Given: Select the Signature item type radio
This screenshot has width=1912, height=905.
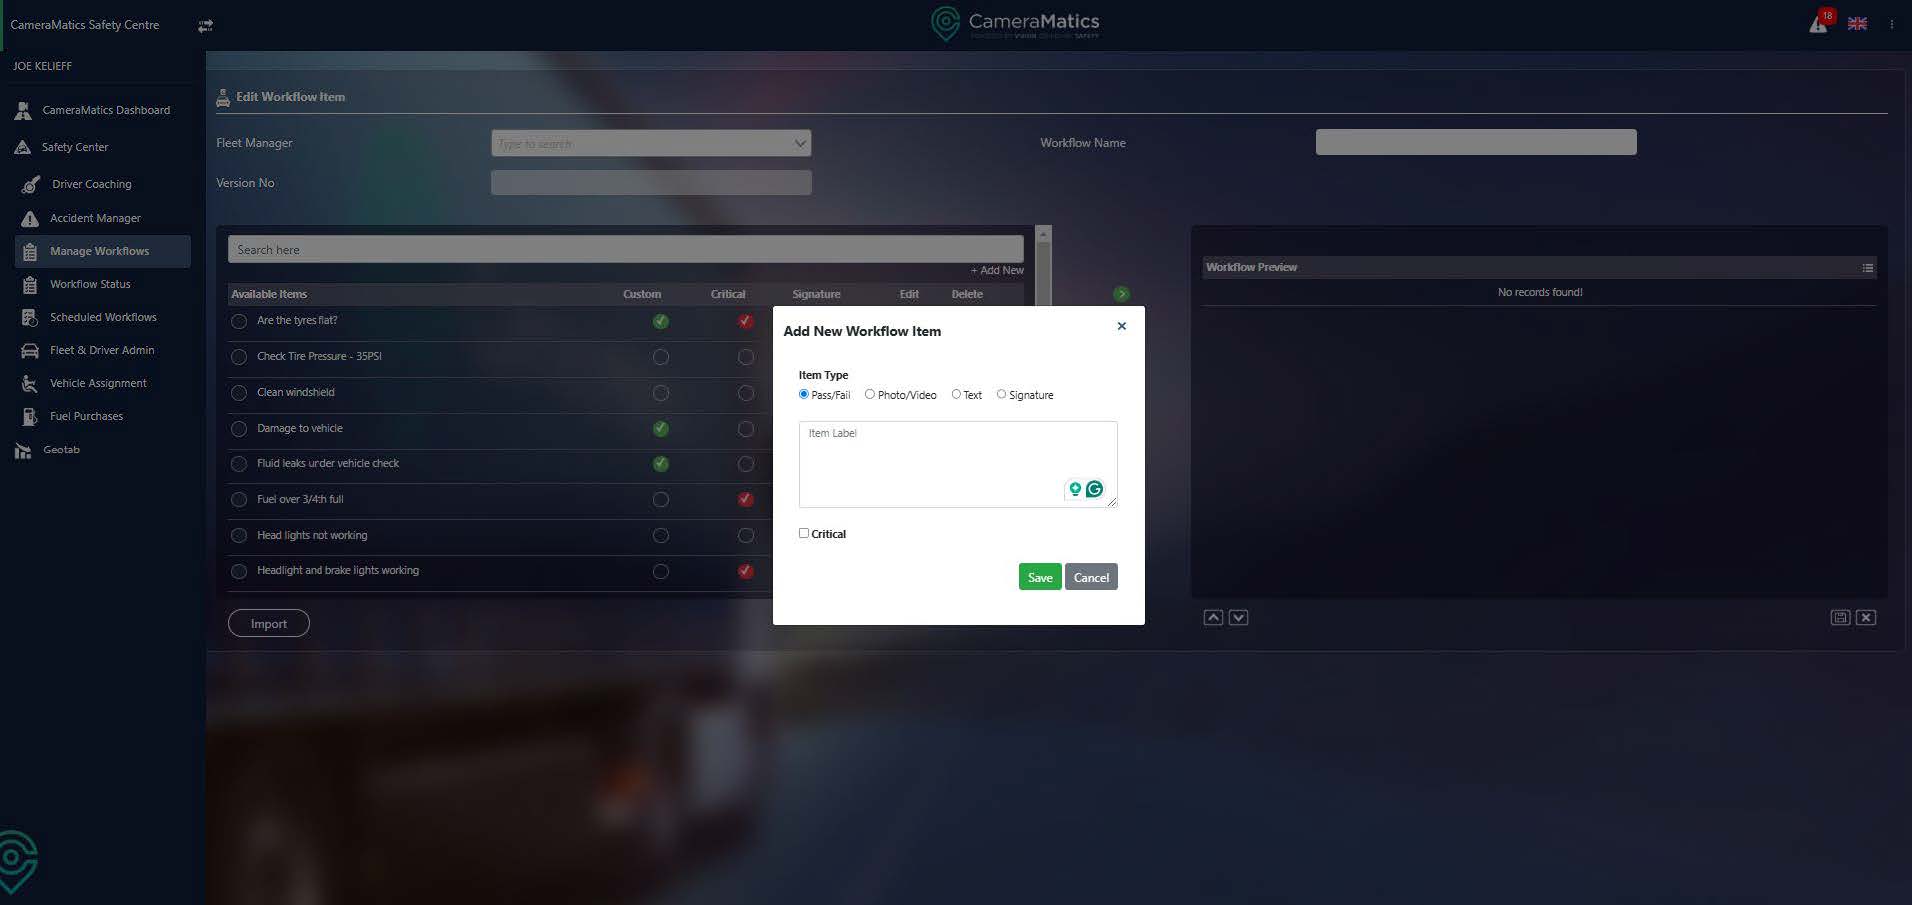Looking at the screenshot, I should (1001, 395).
